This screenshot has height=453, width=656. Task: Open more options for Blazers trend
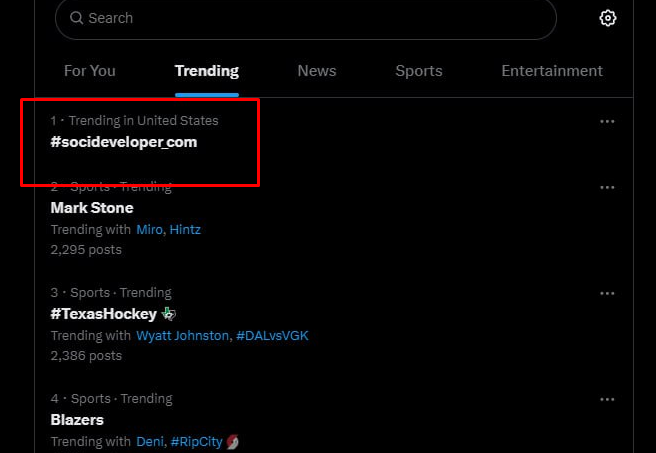[x=607, y=399]
